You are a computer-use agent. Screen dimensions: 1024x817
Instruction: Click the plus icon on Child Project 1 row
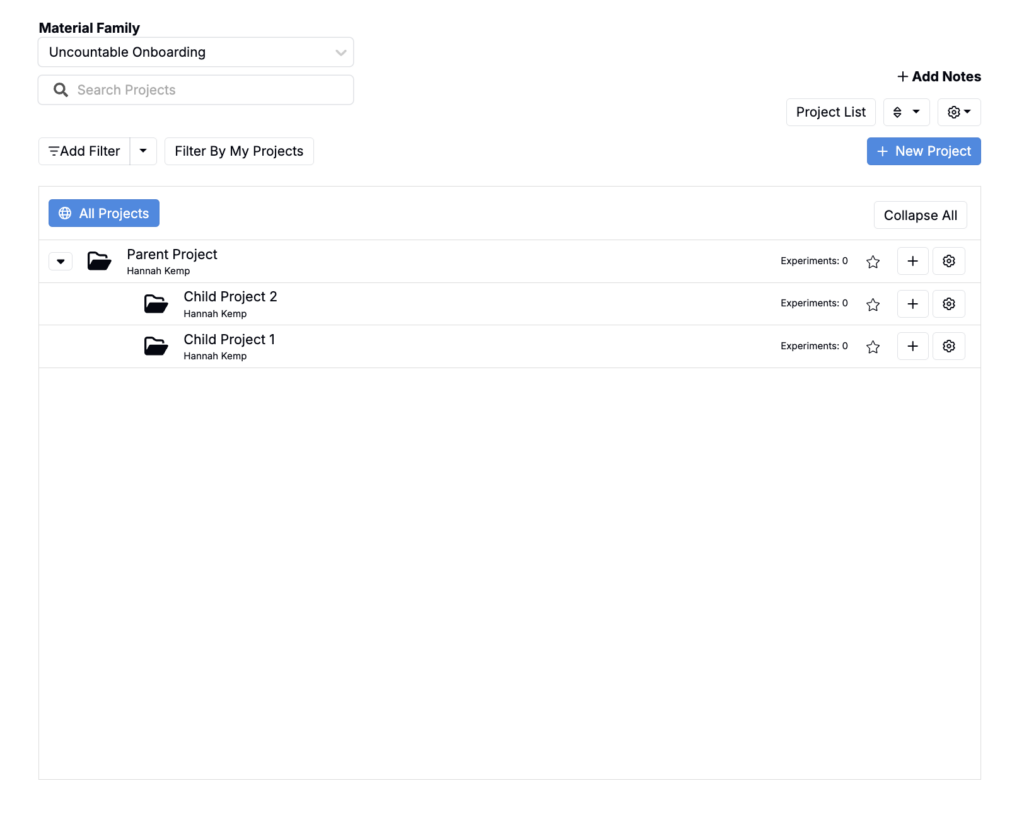coord(912,346)
